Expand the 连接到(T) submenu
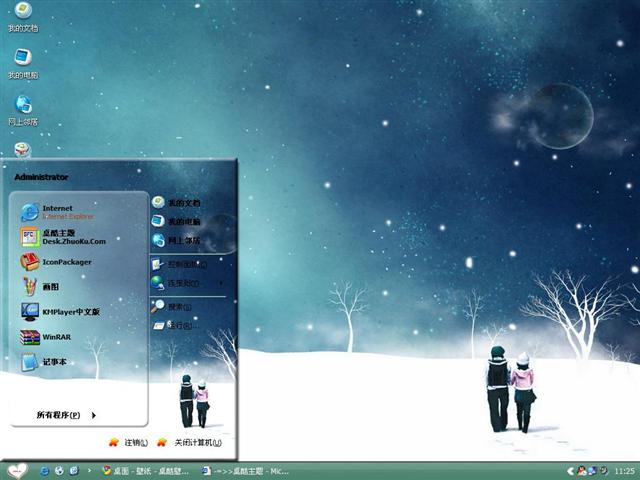640x480 pixels. coord(188,283)
